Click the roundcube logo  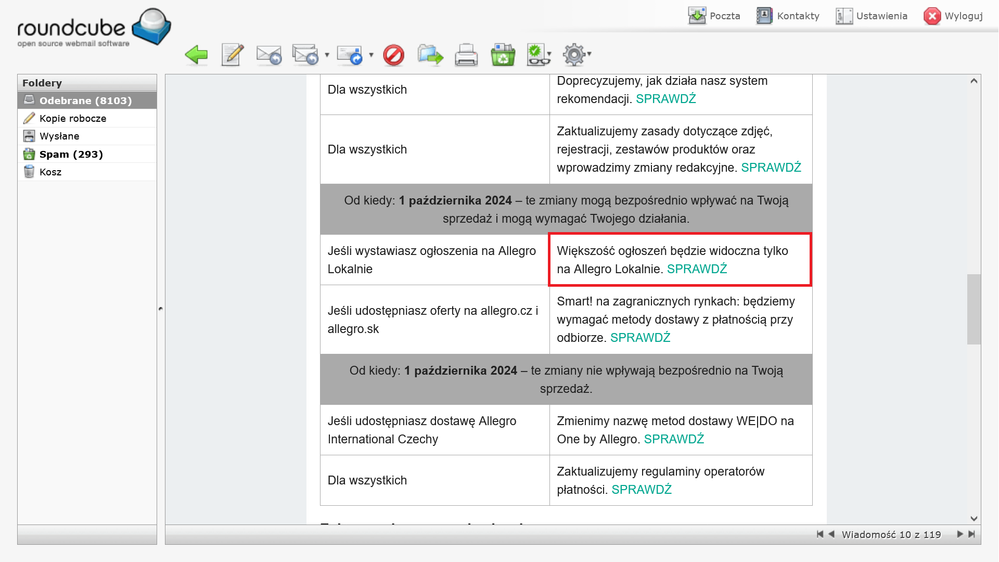[94, 28]
